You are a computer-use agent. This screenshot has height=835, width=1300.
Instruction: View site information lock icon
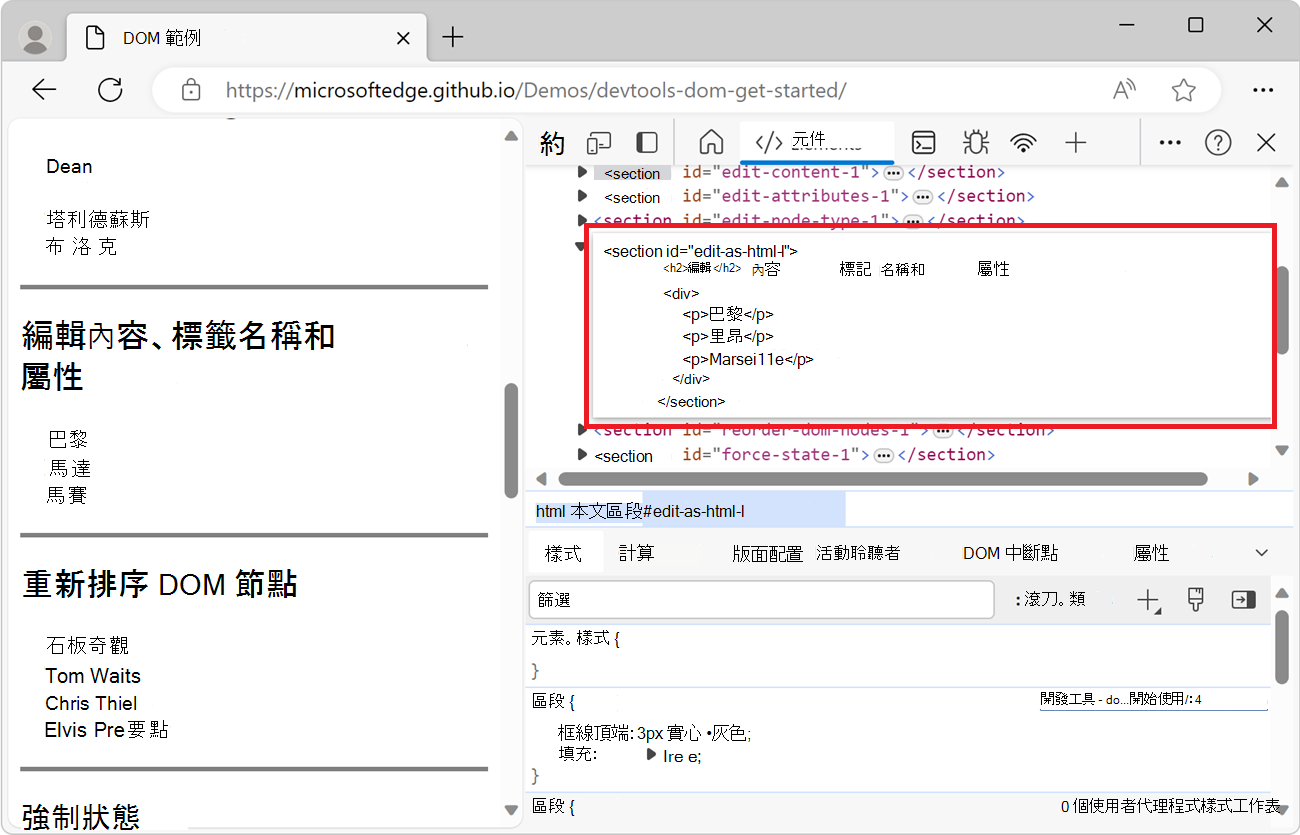191,90
